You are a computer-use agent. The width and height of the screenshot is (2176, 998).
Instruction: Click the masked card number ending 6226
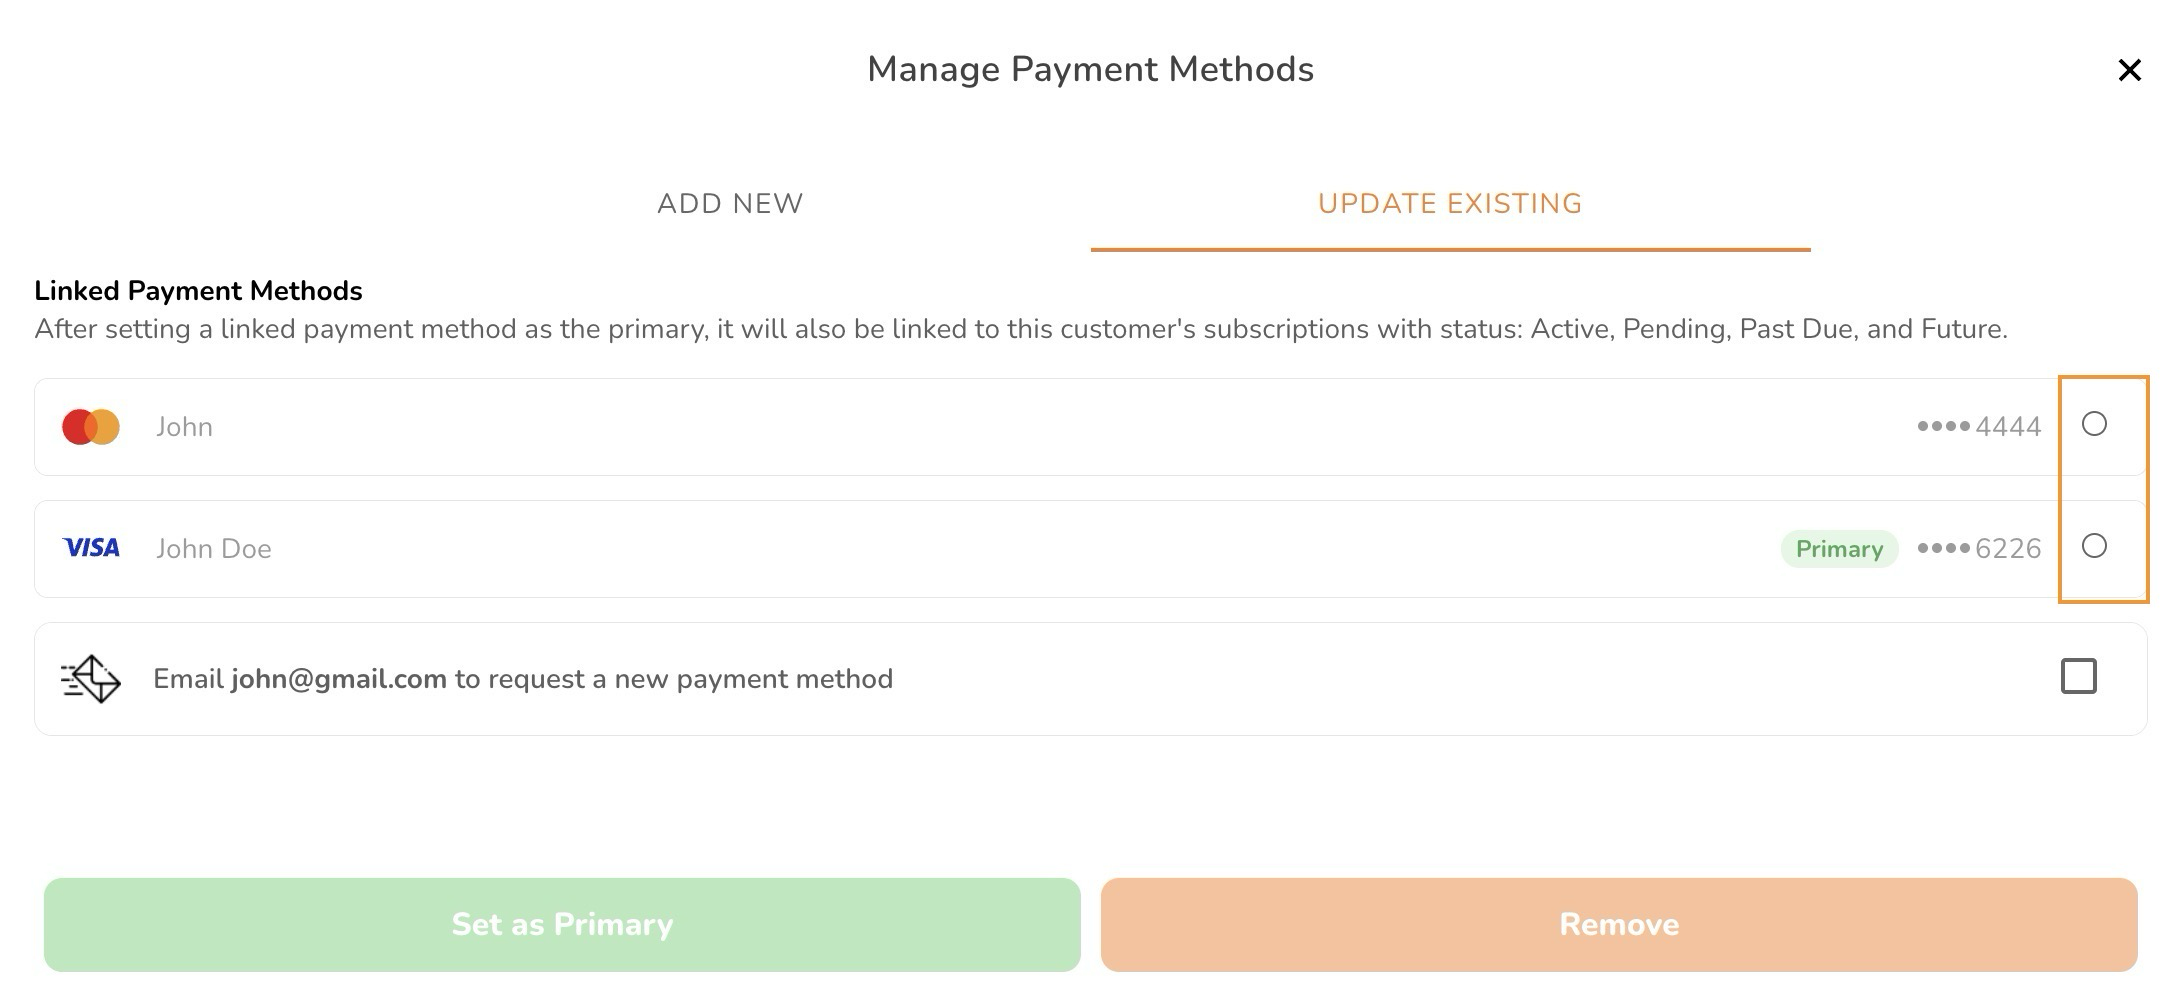point(1978,549)
